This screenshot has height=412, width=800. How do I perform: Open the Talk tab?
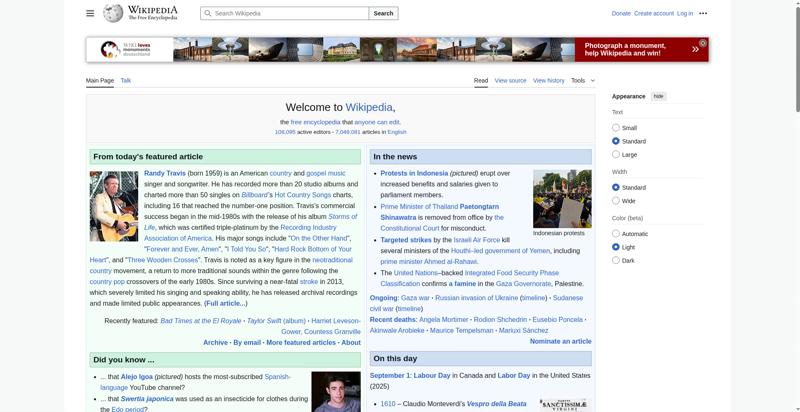click(126, 81)
